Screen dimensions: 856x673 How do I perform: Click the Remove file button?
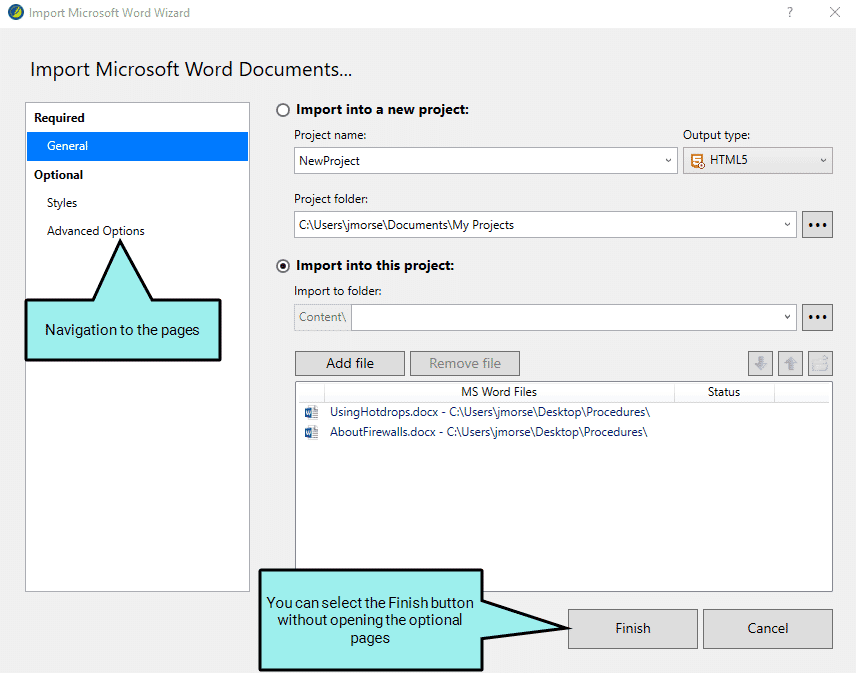pos(465,364)
